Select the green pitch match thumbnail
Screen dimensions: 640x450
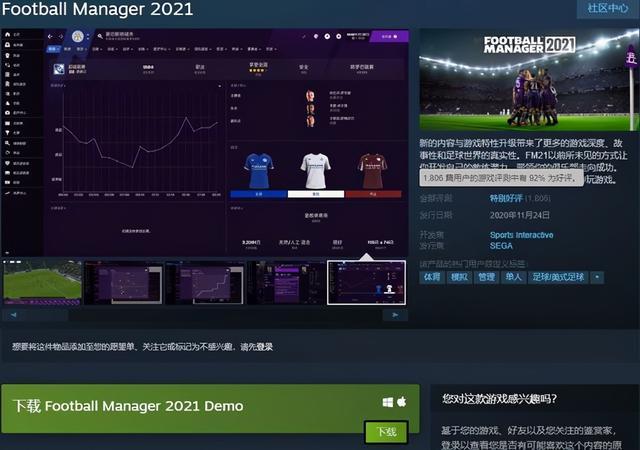point(42,283)
